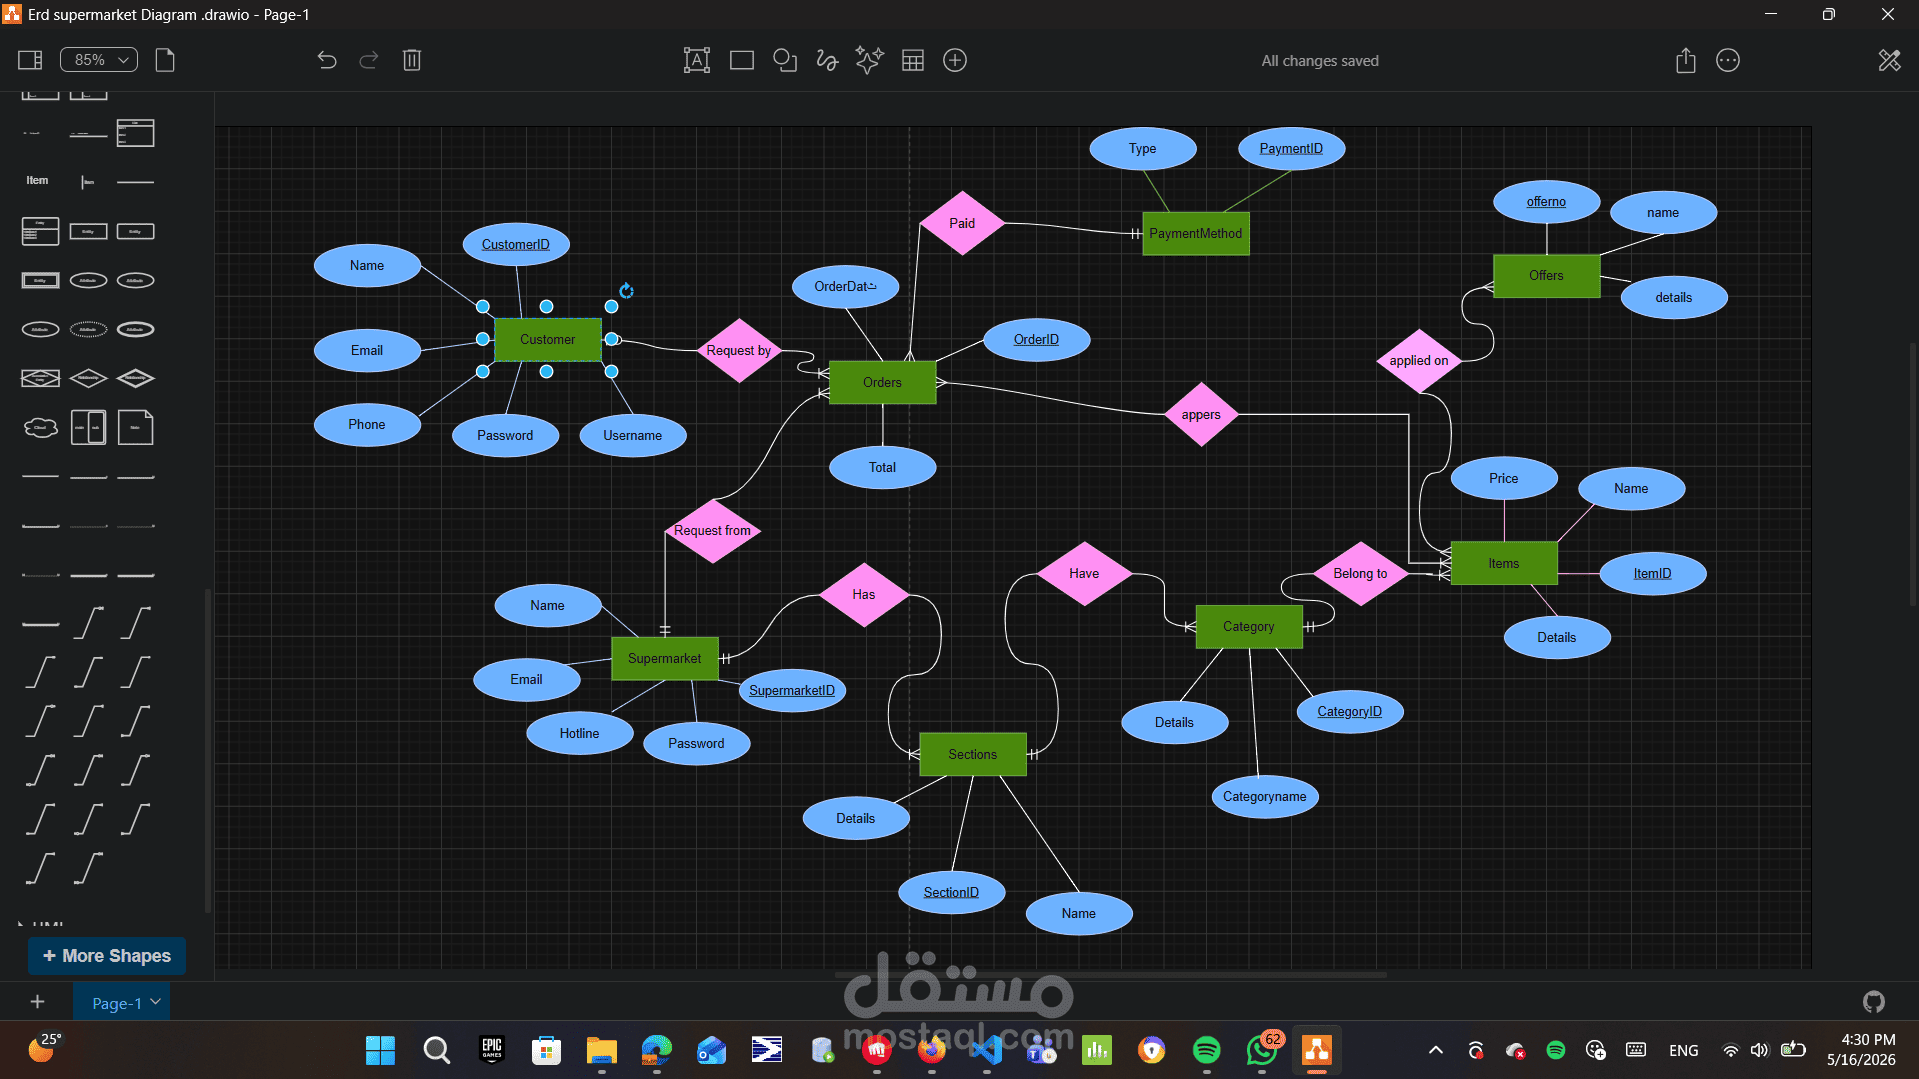Image resolution: width=1919 pixels, height=1079 pixels.
Task: Toggle the format panel wrench icon
Action: click(1889, 60)
